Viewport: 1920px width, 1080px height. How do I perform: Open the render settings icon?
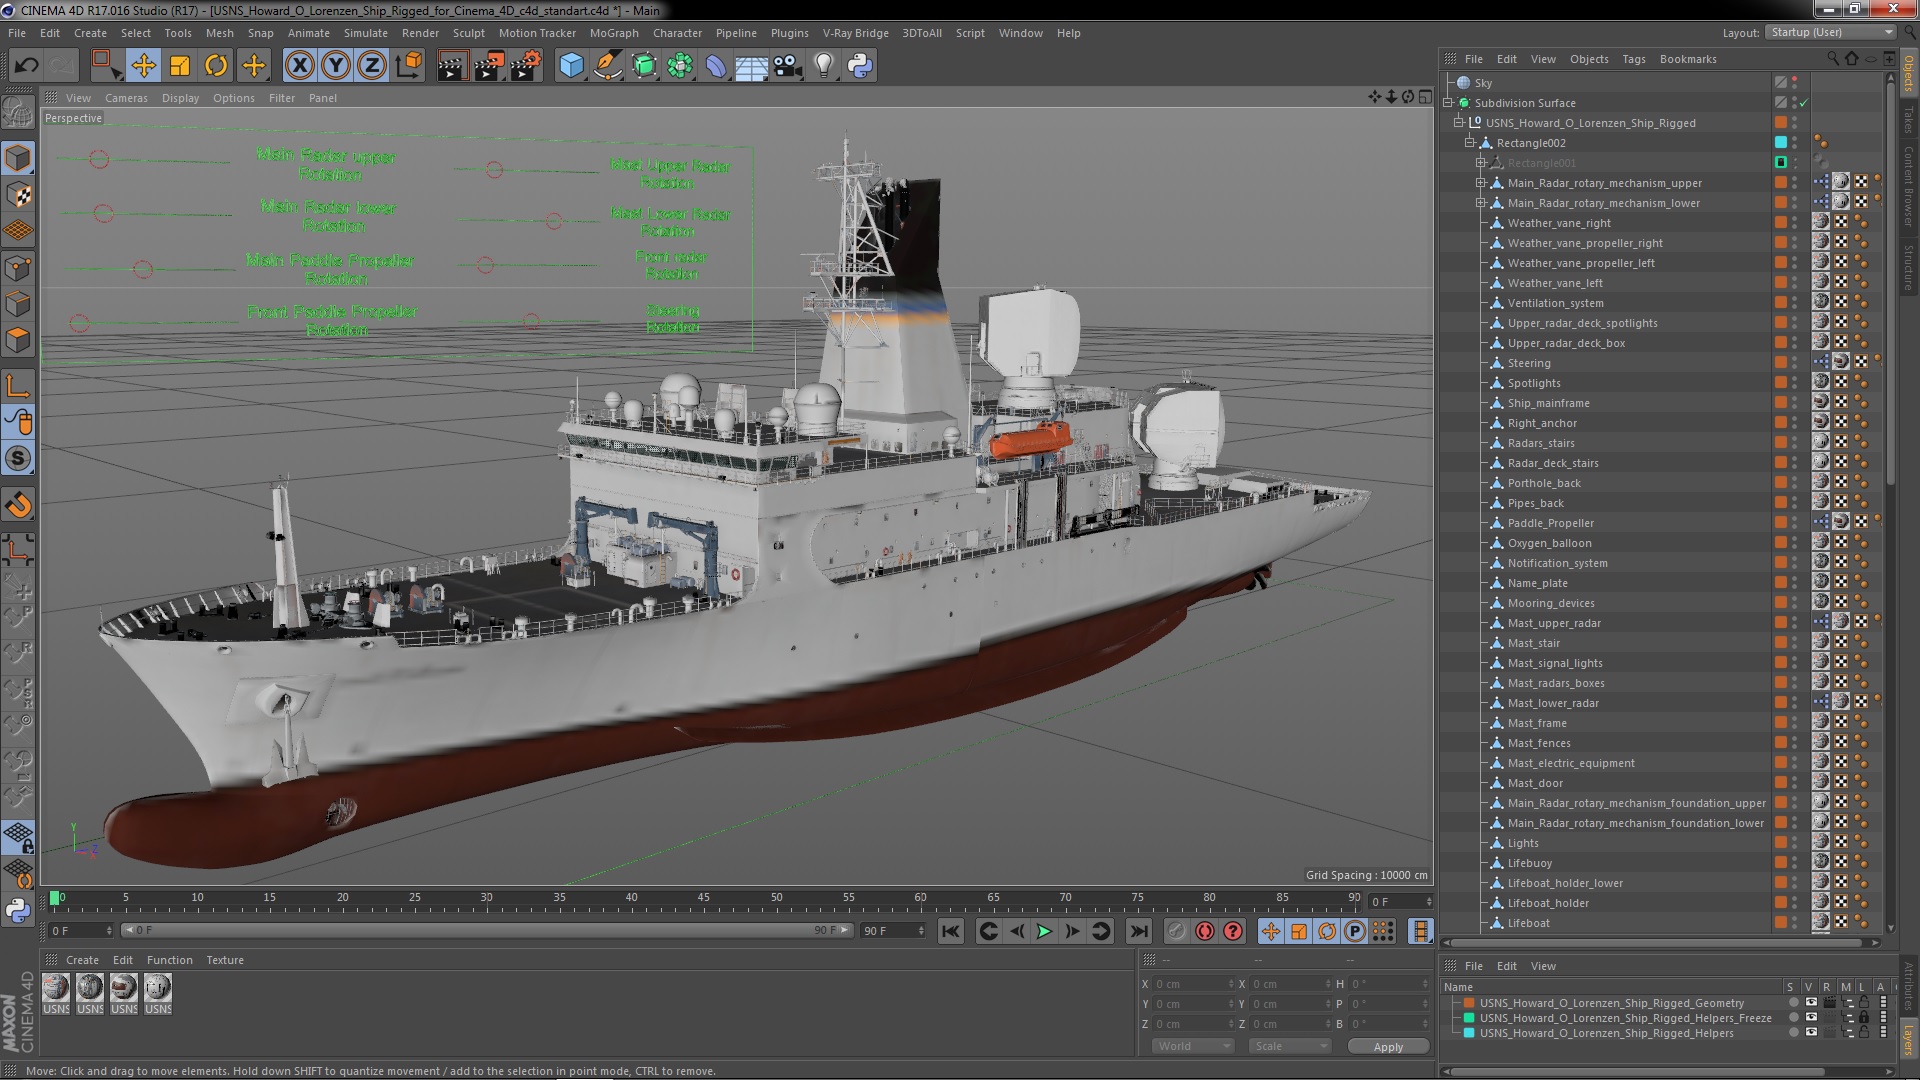pos(526,66)
